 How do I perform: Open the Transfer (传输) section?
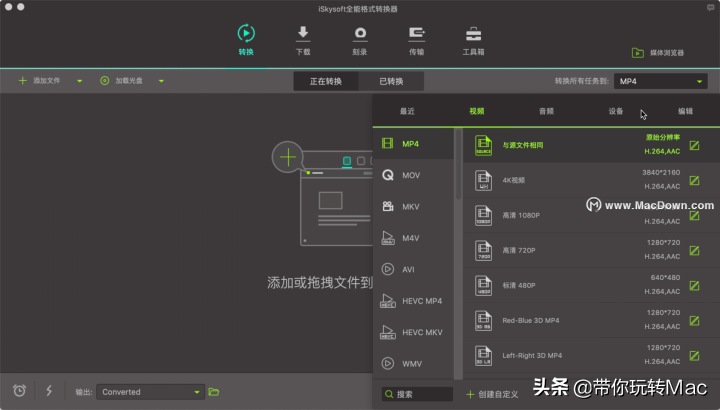pyautogui.click(x=416, y=40)
